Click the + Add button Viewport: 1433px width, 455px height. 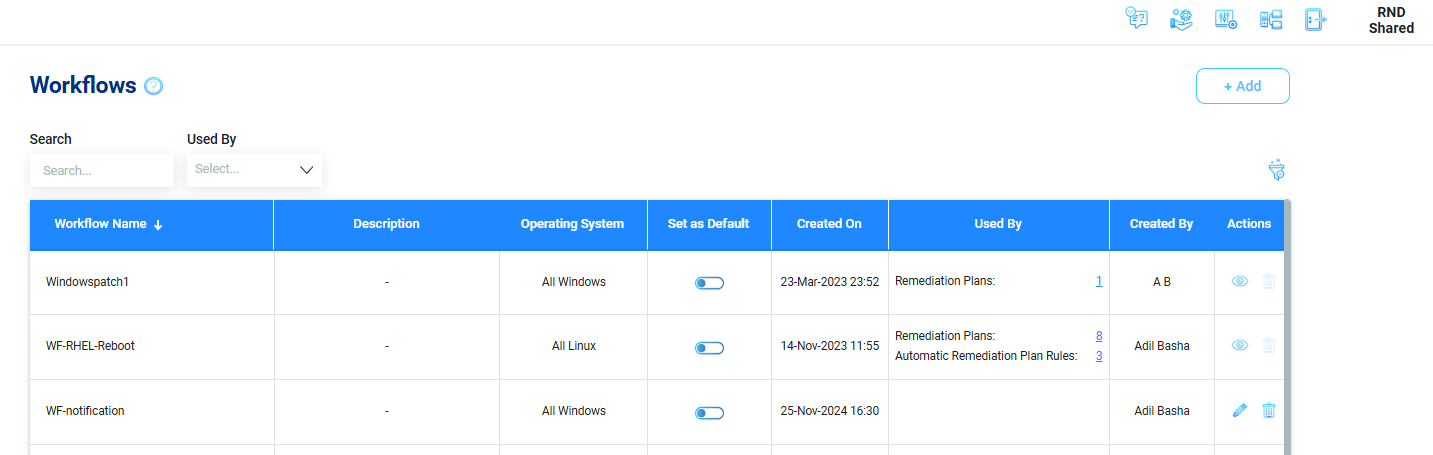(x=1243, y=86)
